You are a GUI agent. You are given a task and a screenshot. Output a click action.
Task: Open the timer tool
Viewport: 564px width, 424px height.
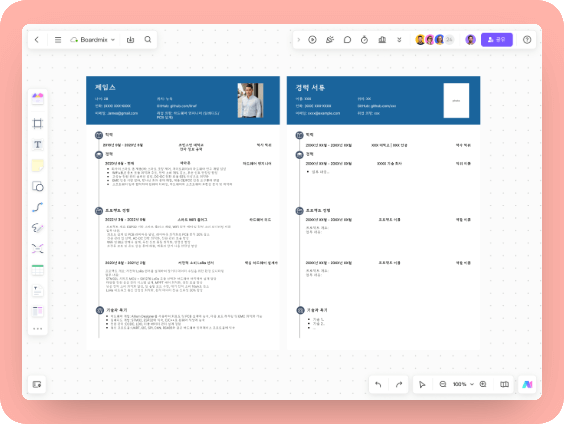point(364,40)
